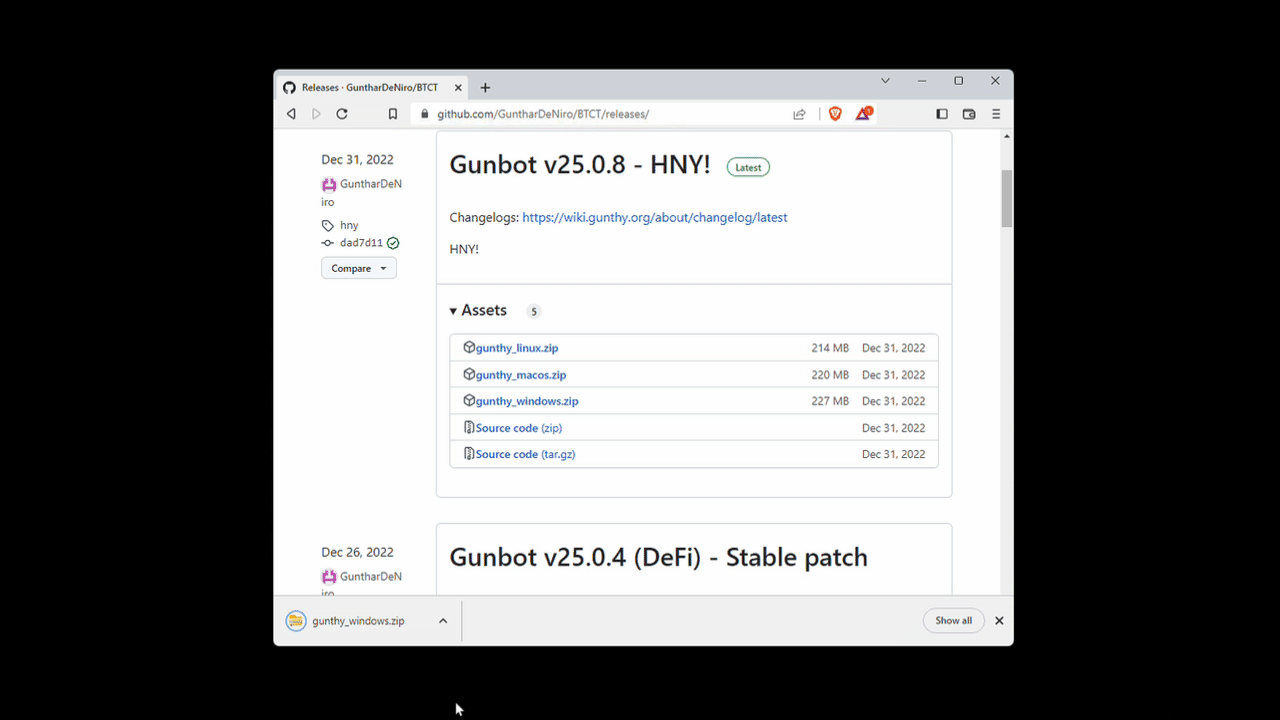The image size is (1280, 720).
Task: Select the Releases GuntharDeNiro/BTCT tab
Action: coord(370,88)
